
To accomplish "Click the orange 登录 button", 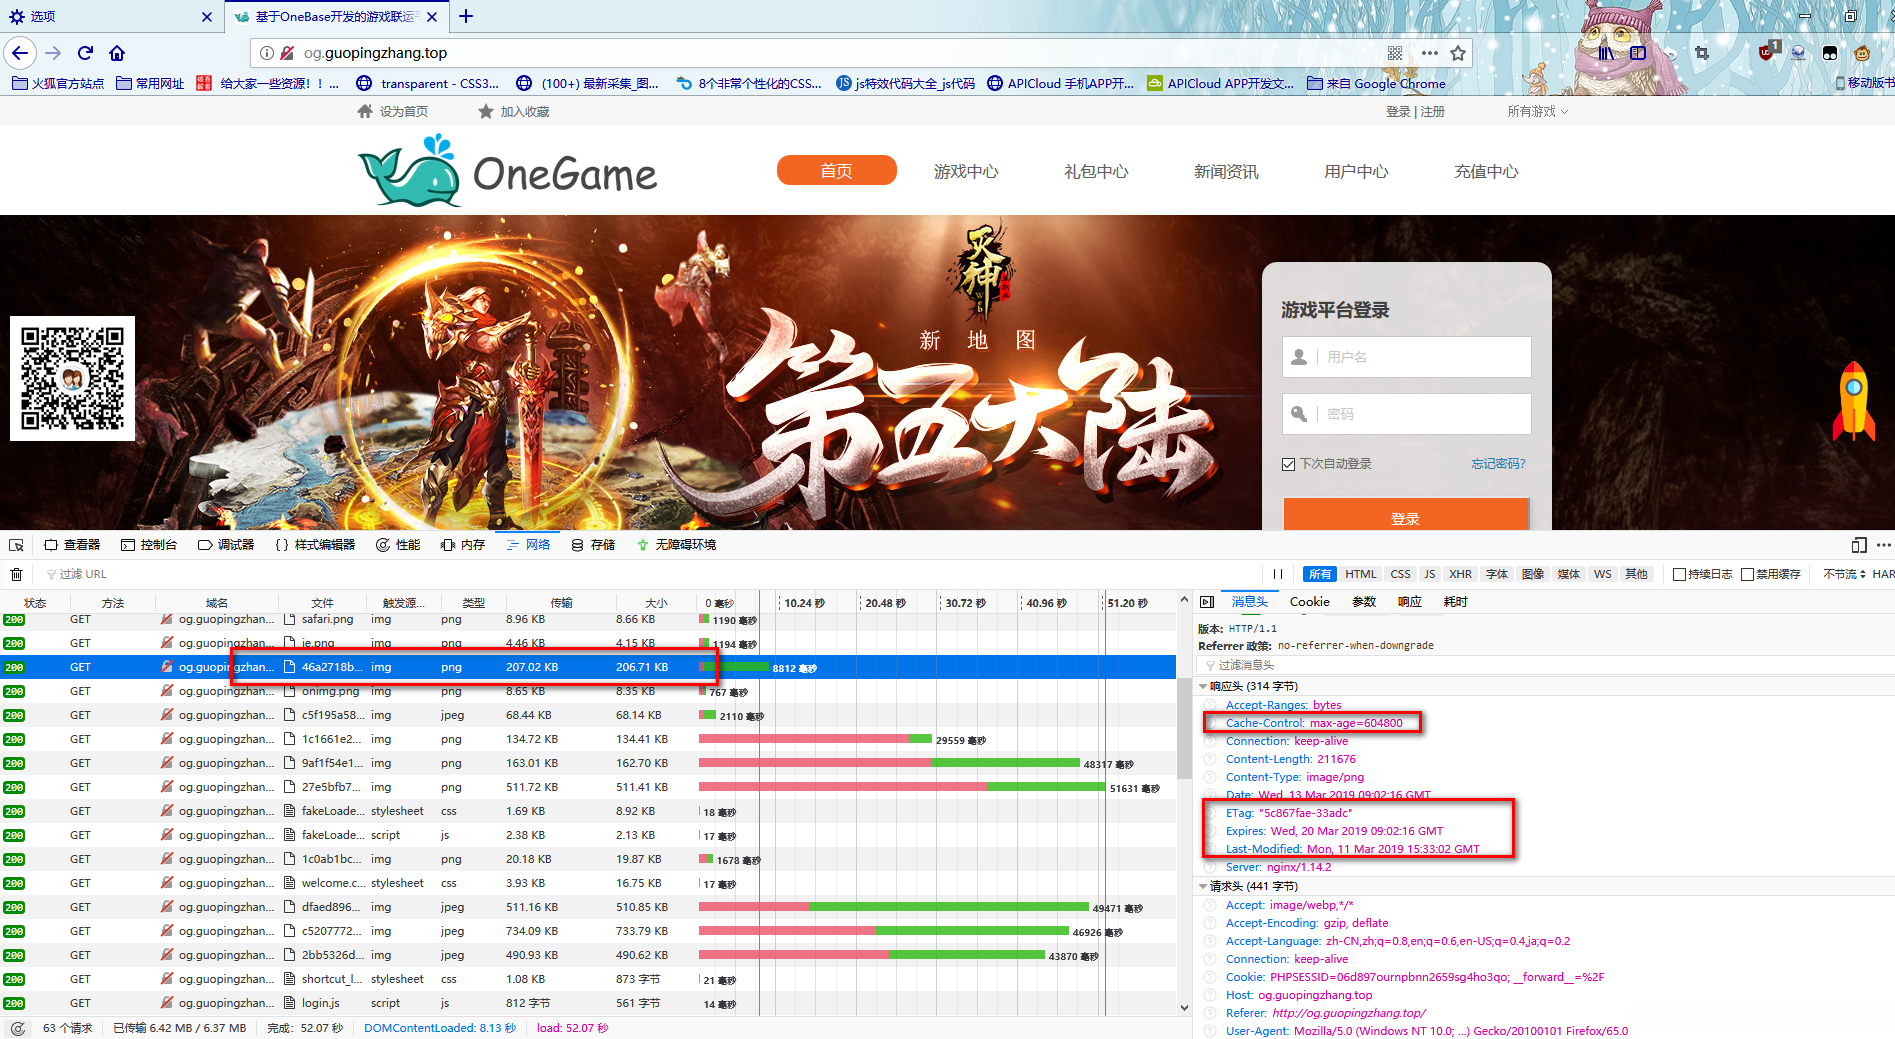I will click(1406, 515).
